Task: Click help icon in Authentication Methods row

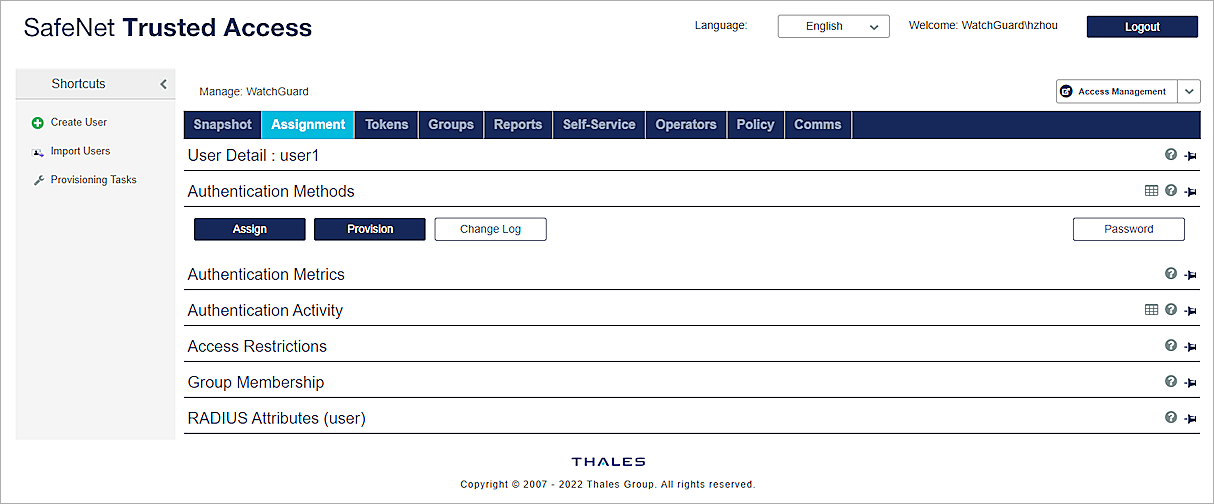Action: click(x=1171, y=190)
